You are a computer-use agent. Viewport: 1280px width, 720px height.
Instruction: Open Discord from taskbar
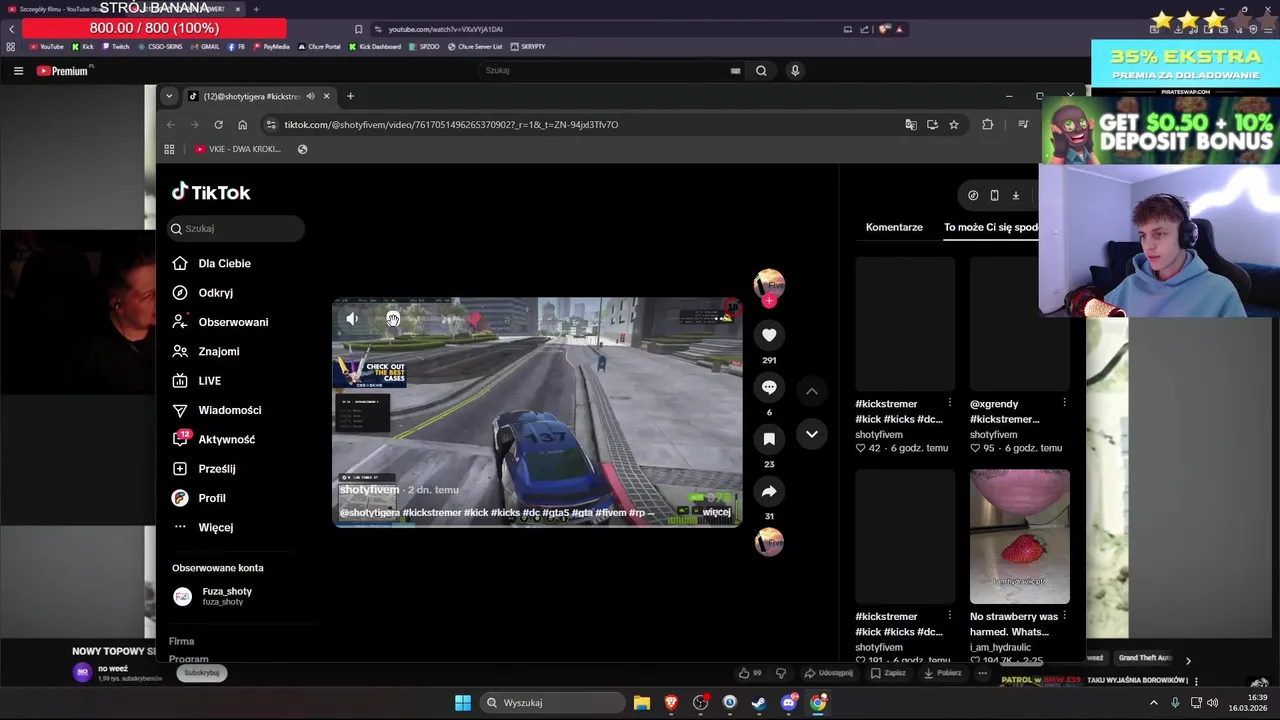pyautogui.click(x=789, y=703)
